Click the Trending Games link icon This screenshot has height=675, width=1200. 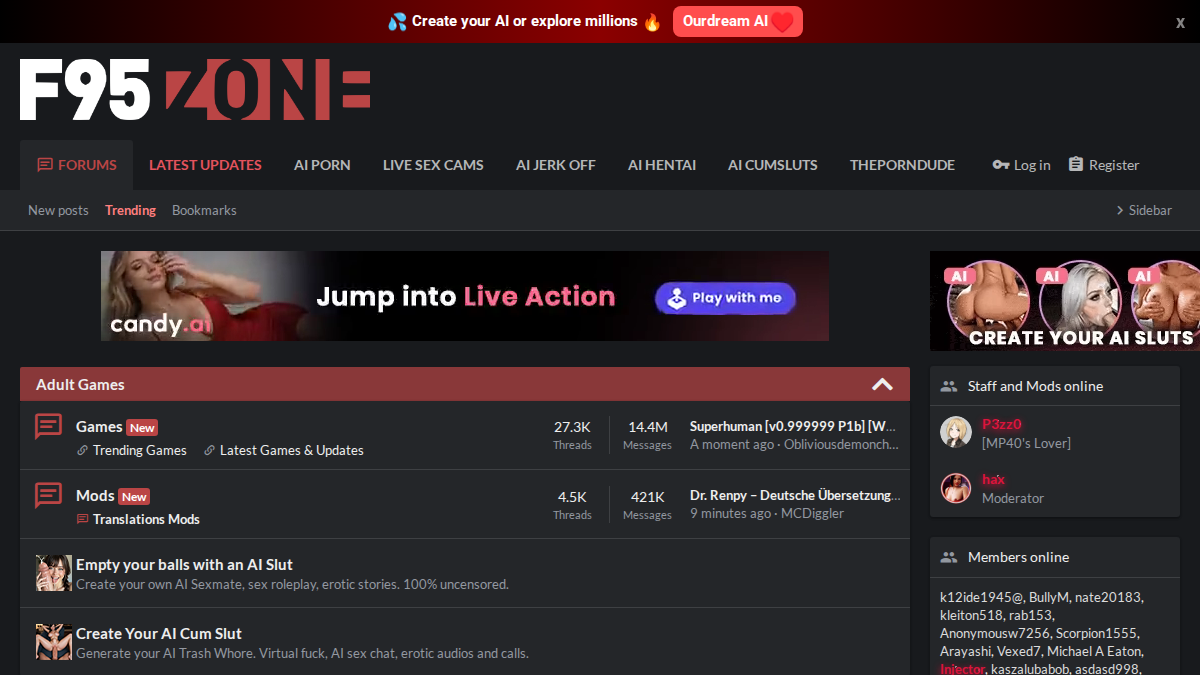(x=82, y=451)
